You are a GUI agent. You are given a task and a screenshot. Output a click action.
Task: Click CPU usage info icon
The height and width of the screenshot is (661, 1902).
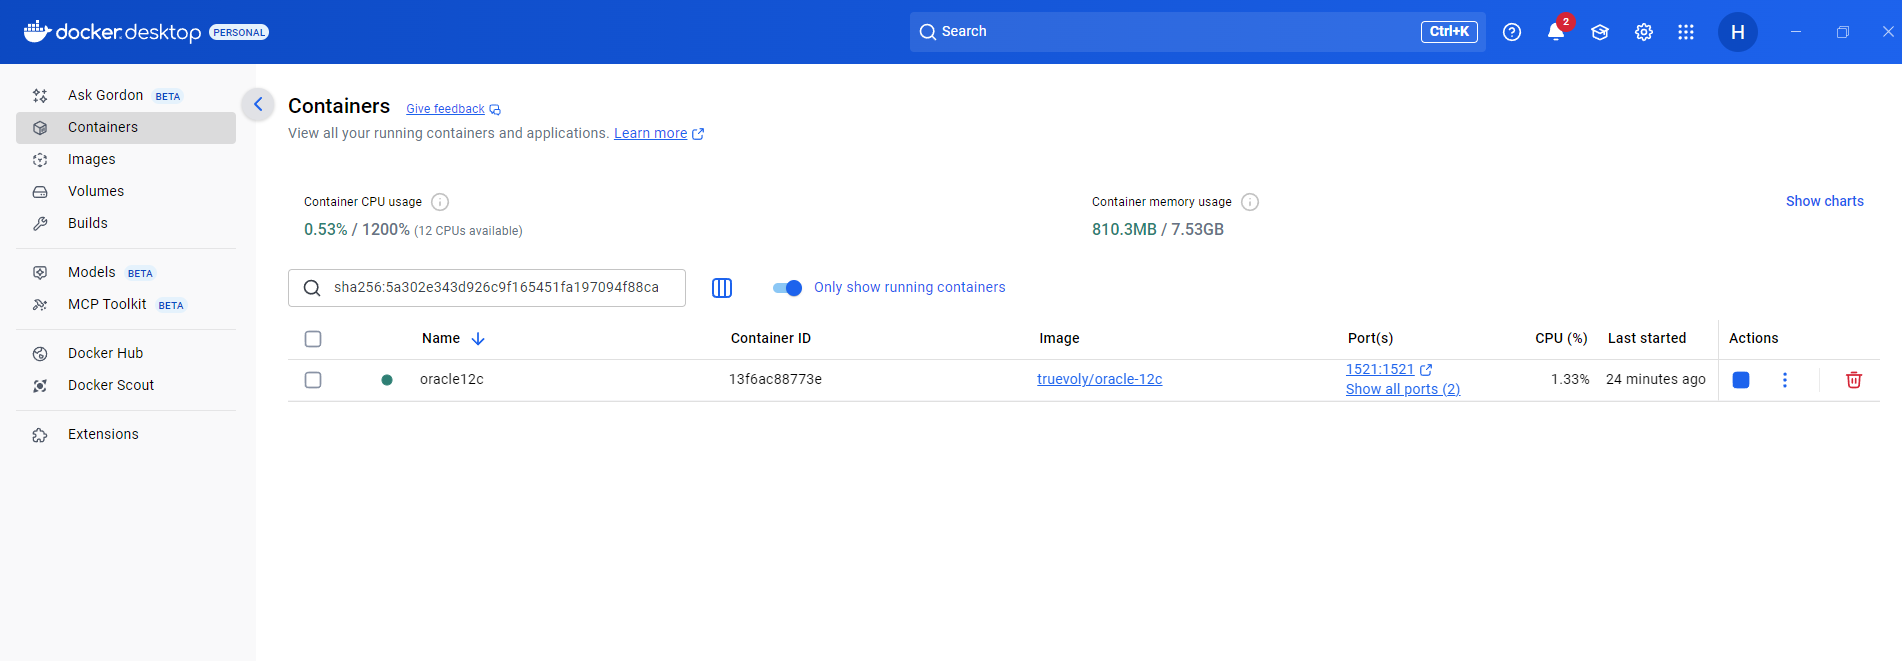(x=440, y=202)
